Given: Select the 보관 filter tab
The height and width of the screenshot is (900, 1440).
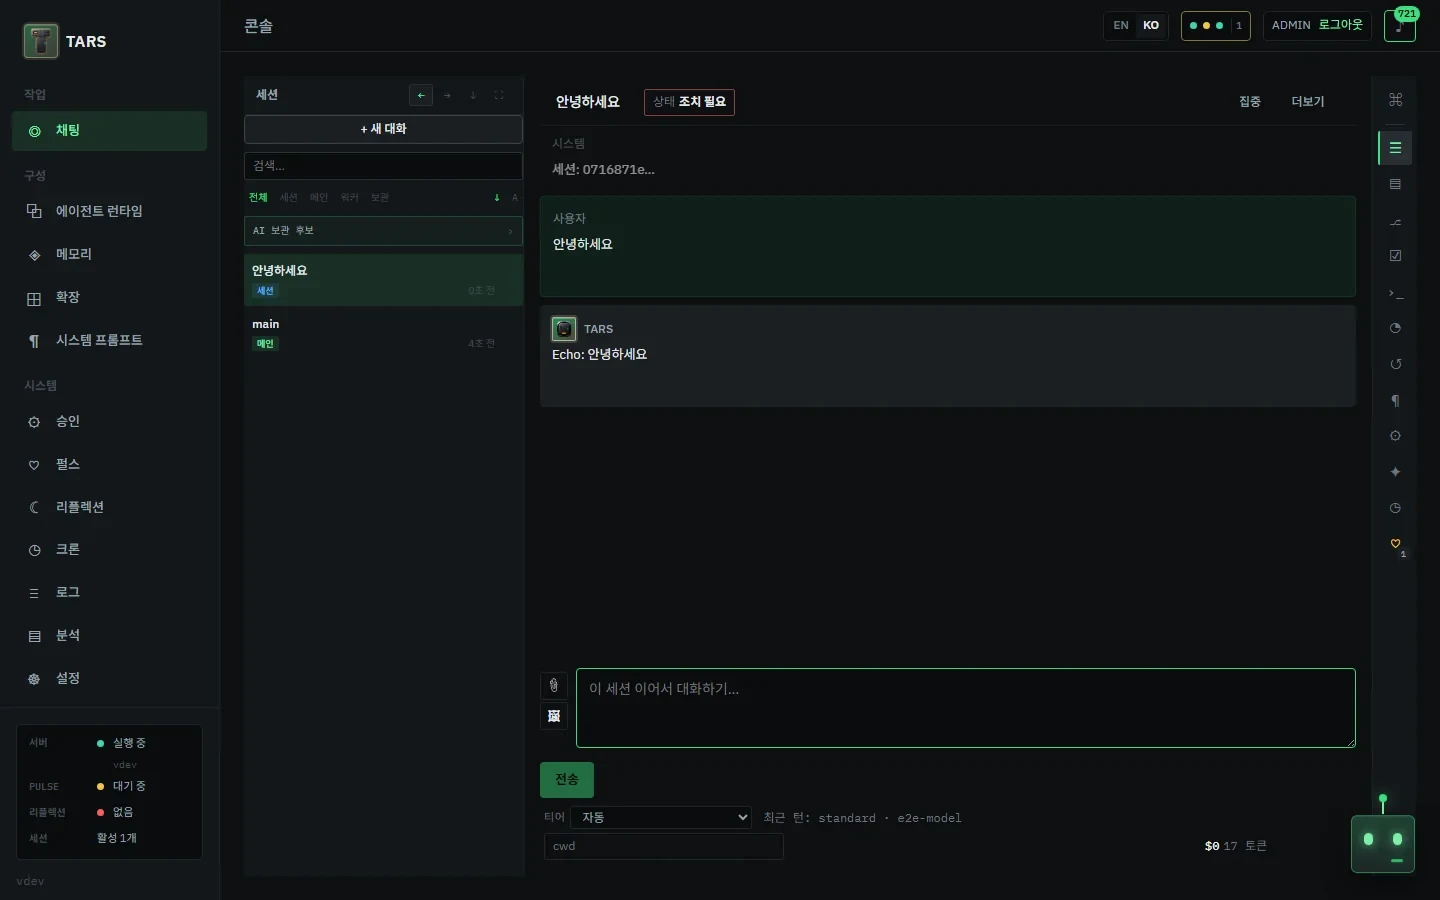Looking at the screenshot, I should tap(380, 198).
